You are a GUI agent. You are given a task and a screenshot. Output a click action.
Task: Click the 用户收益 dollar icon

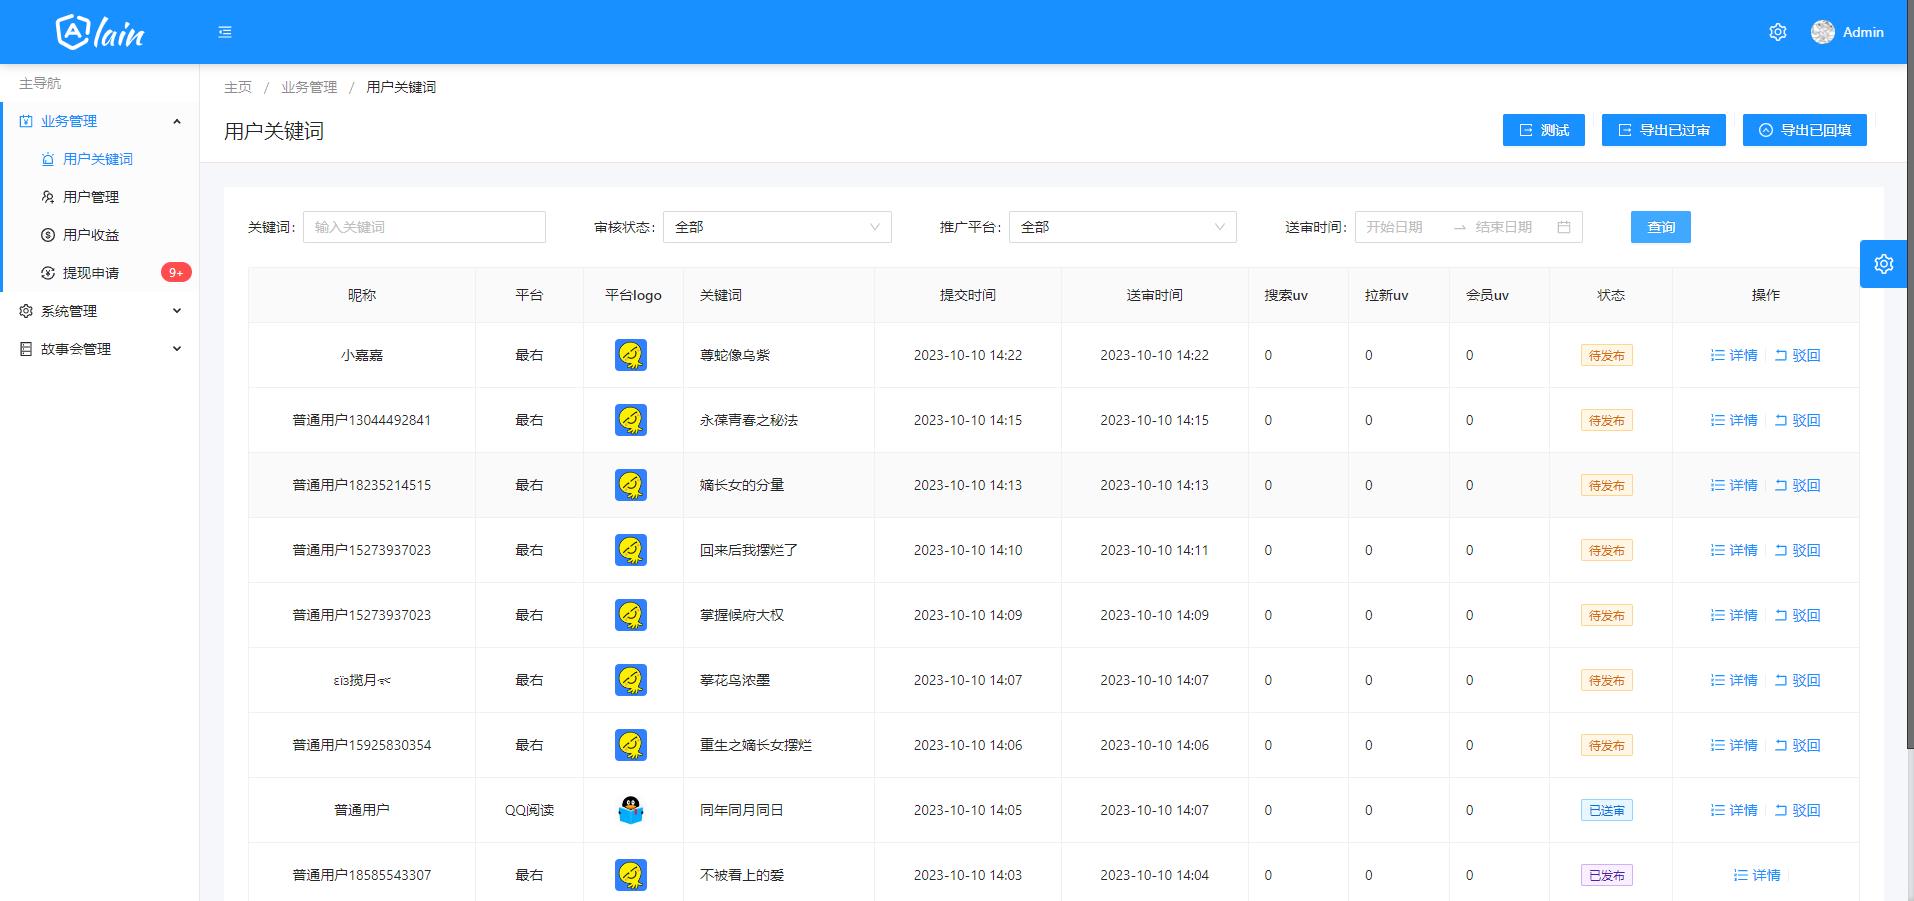tap(48, 235)
